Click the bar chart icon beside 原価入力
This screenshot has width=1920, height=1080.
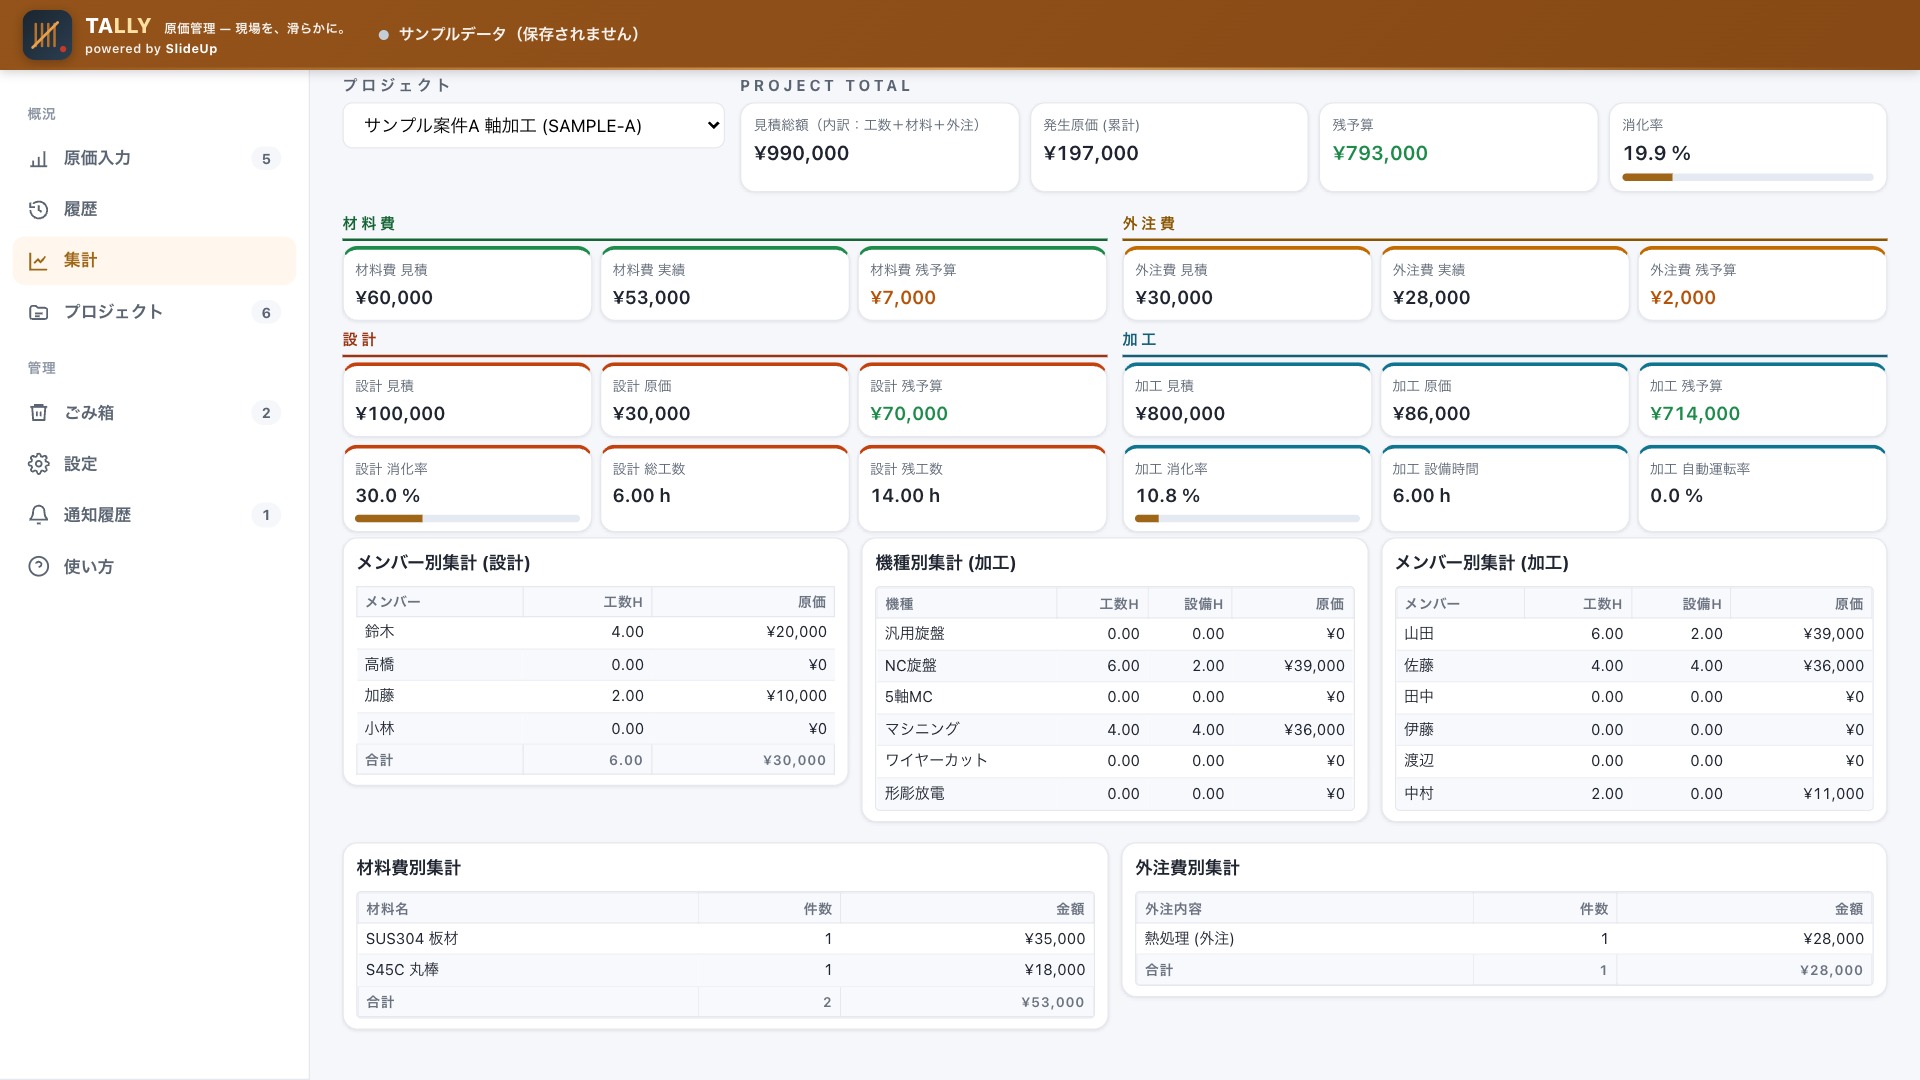38,159
